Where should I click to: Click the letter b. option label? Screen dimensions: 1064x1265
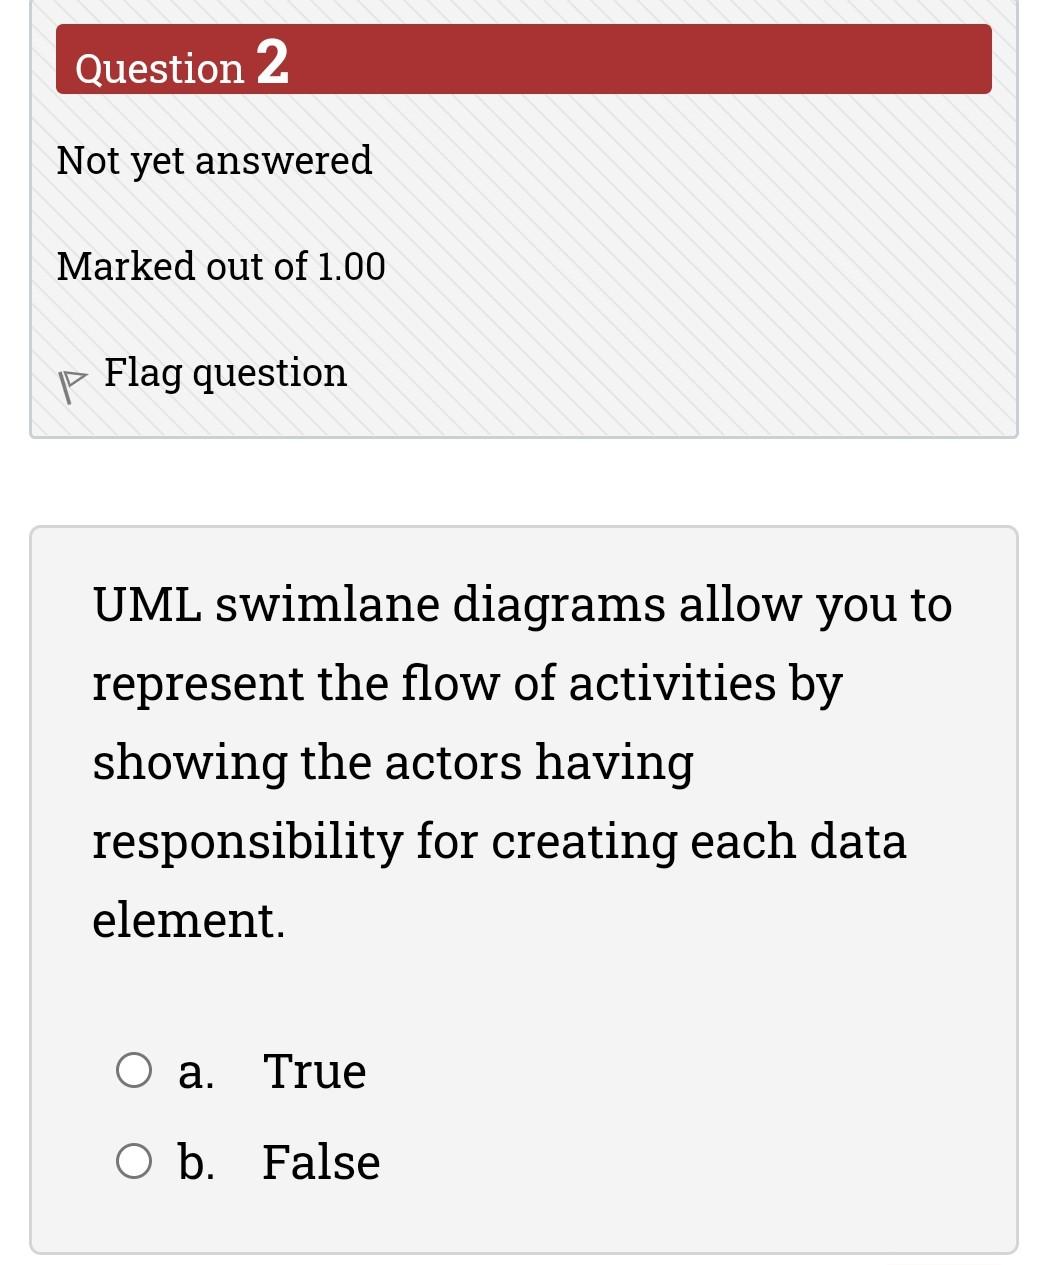[x=196, y=1162]
